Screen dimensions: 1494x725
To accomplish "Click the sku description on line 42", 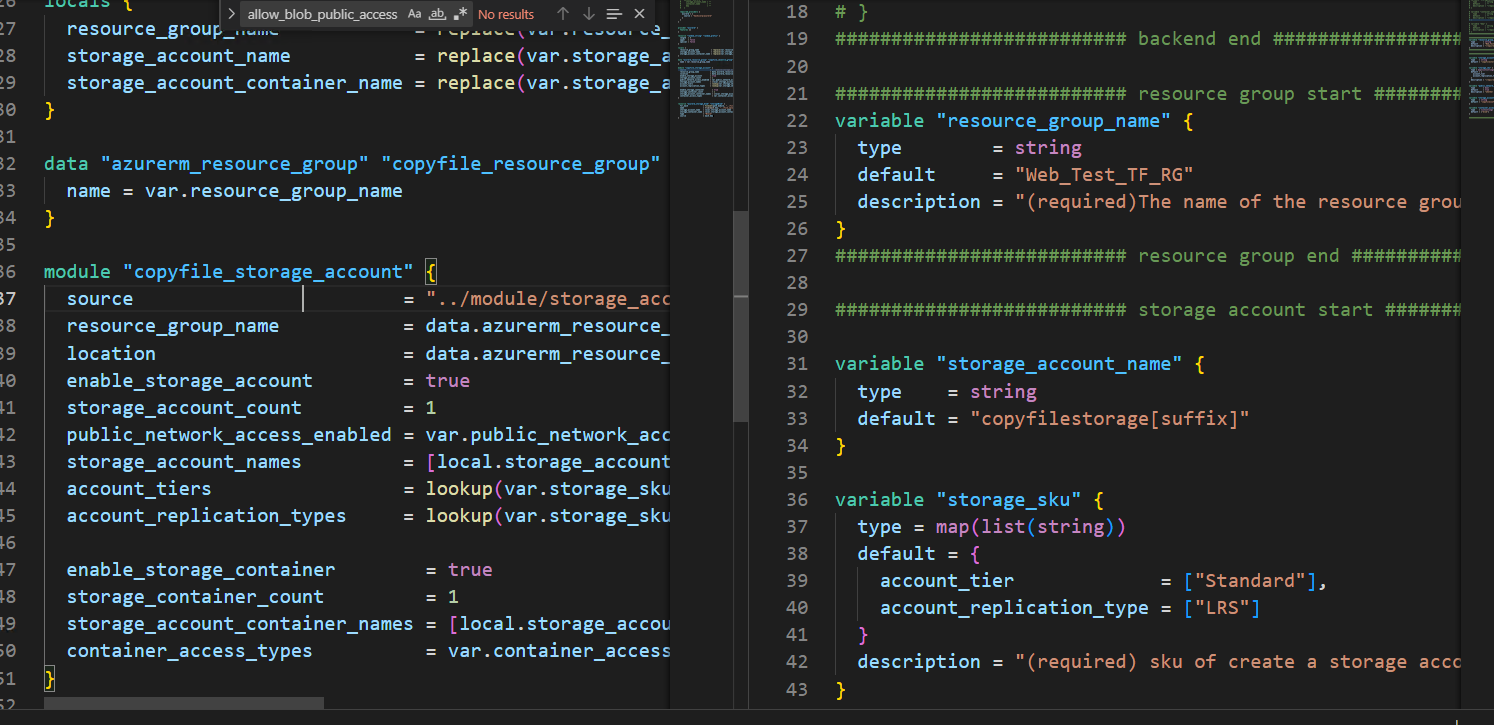I will click(1158, 661).
